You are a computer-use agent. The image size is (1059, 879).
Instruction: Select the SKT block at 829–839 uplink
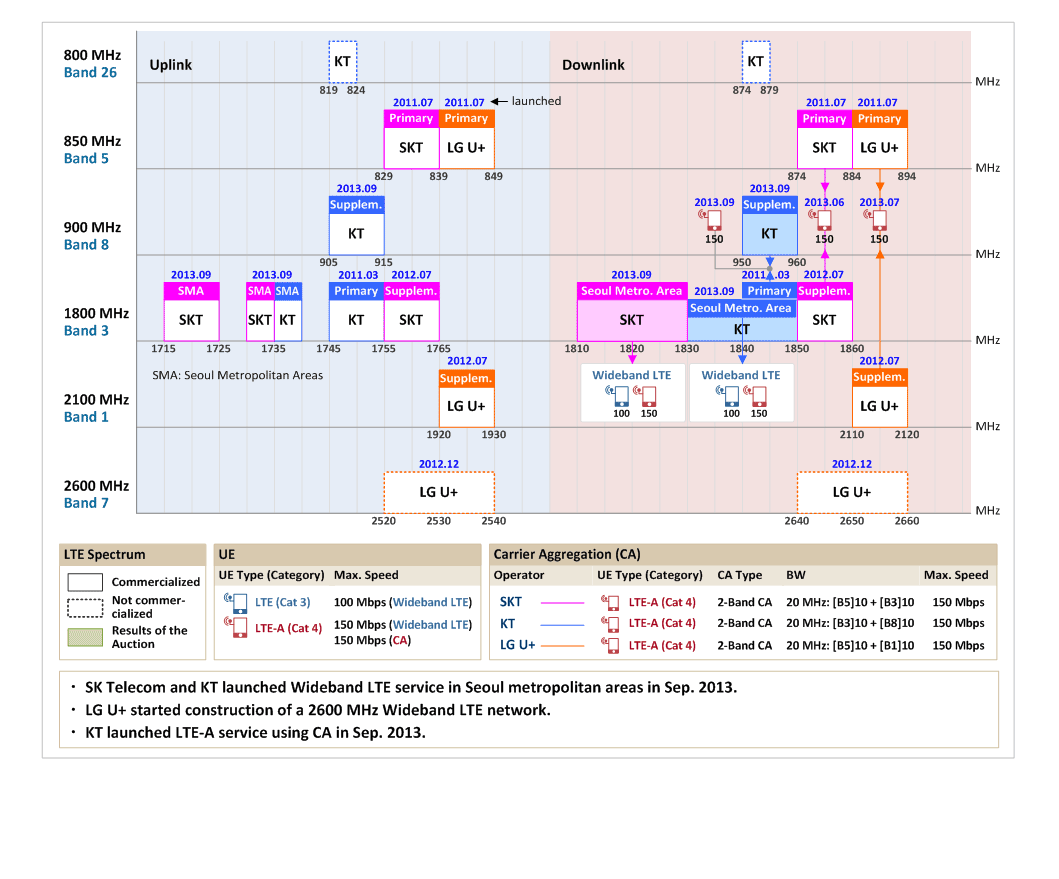(x=411, y=139)
